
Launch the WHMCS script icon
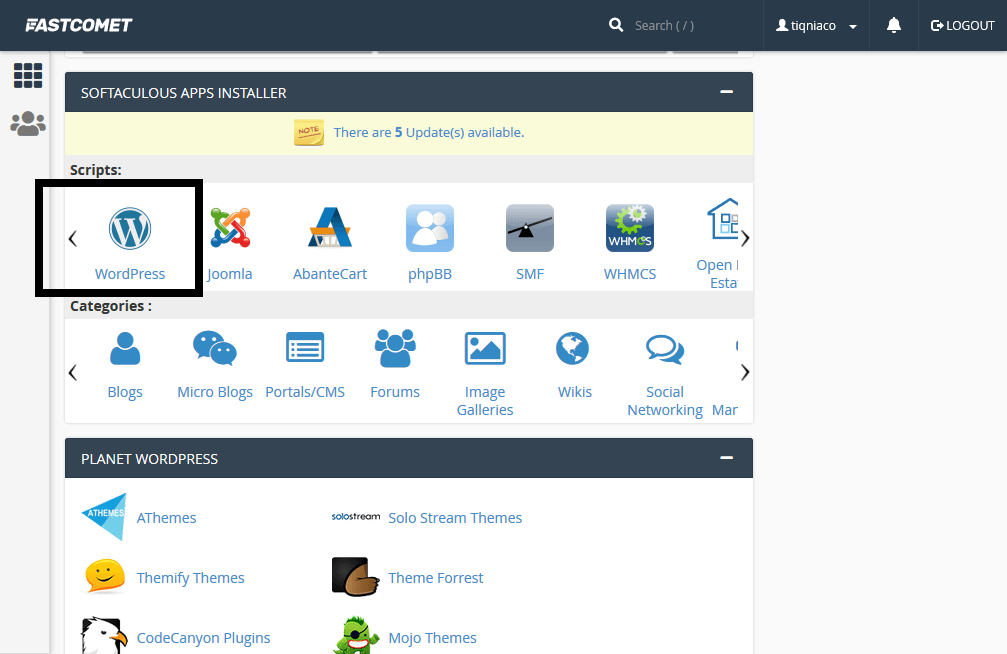[x=630, y=228]
